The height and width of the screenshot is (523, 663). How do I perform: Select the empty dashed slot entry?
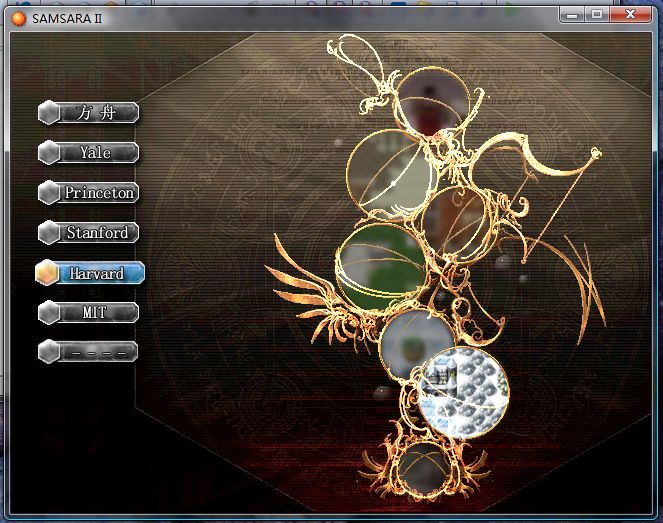pyautogui.click(x=88, y=352)
